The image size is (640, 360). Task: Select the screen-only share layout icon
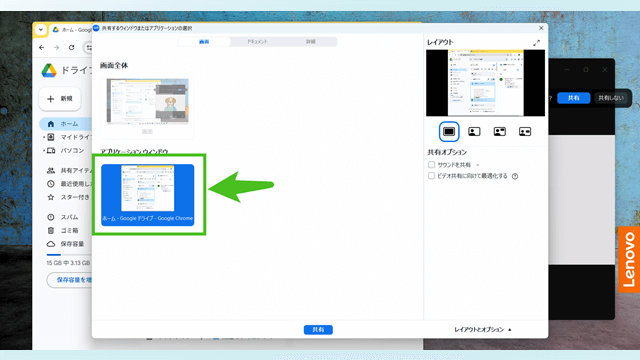pyautogui.click(x=449, y=131)
